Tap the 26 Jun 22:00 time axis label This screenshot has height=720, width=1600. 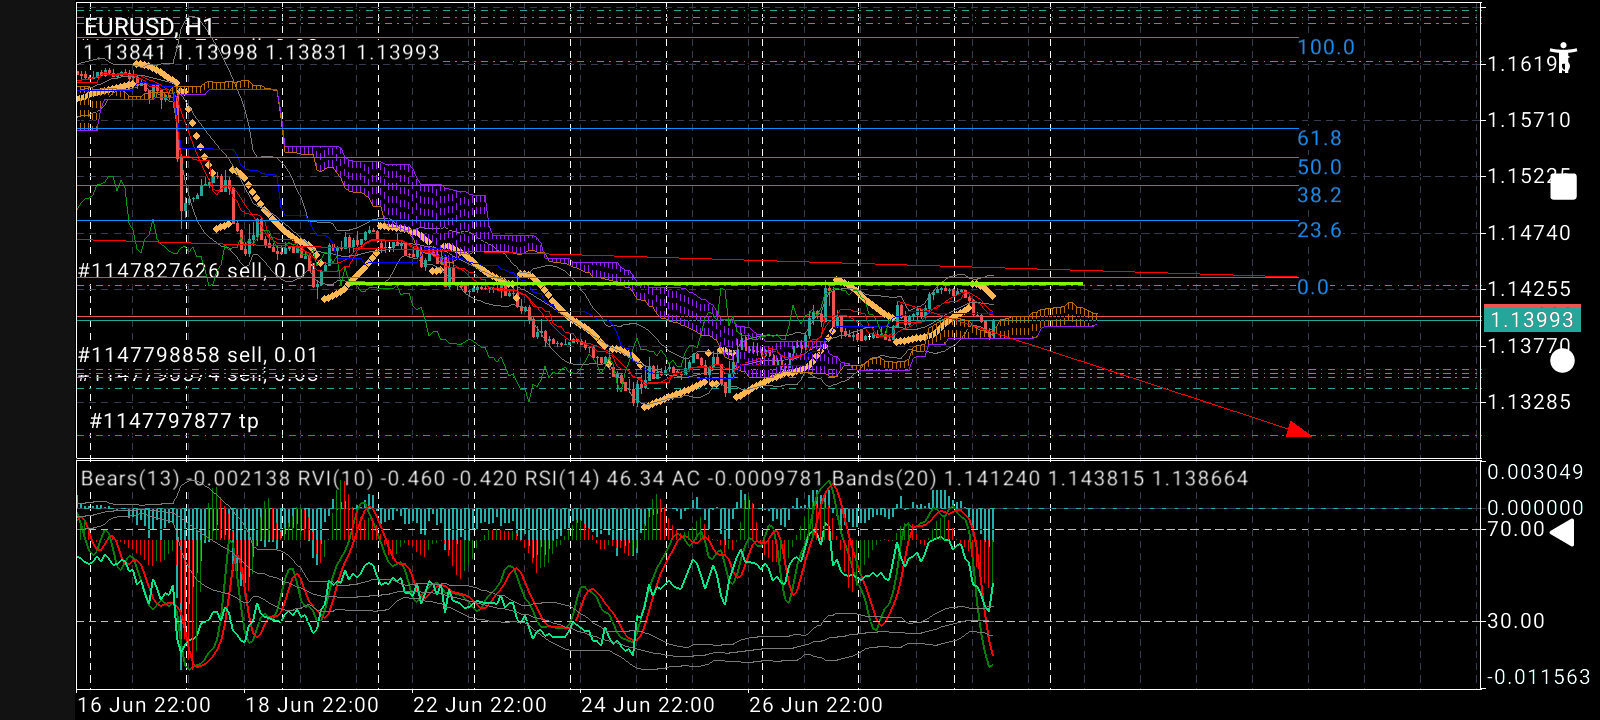(816, 705)
